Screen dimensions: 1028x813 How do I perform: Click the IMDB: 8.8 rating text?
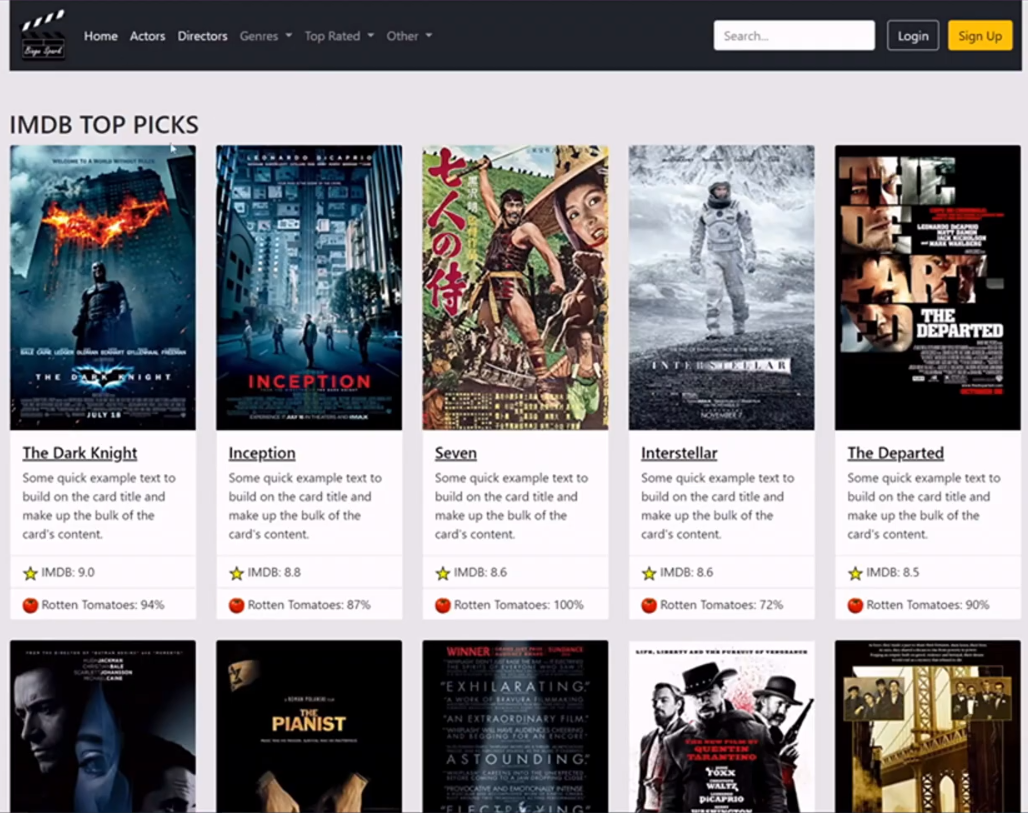point(274,572)
